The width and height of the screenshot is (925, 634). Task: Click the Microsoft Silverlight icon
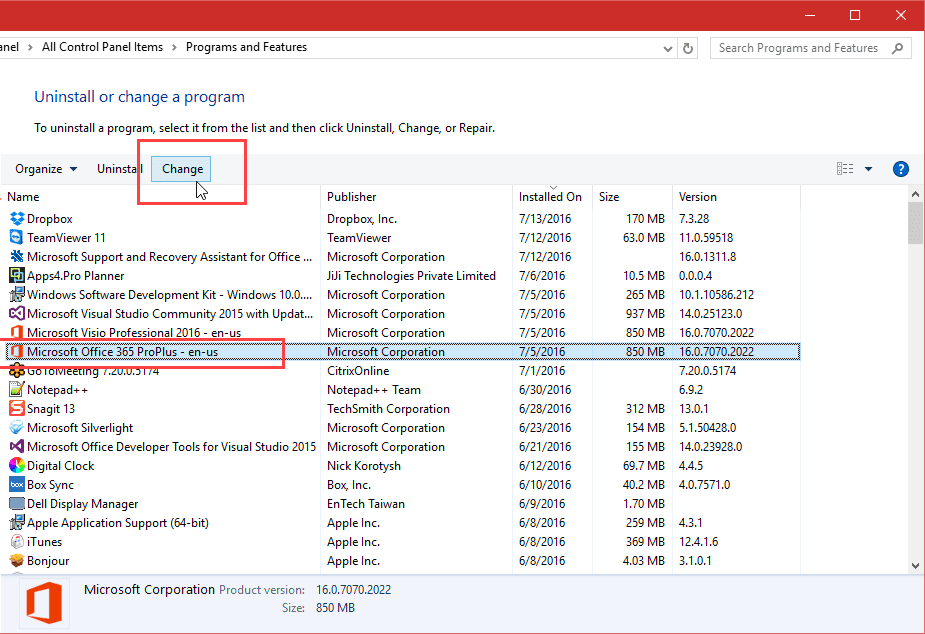pyautogui.click(x=17, y=428)
